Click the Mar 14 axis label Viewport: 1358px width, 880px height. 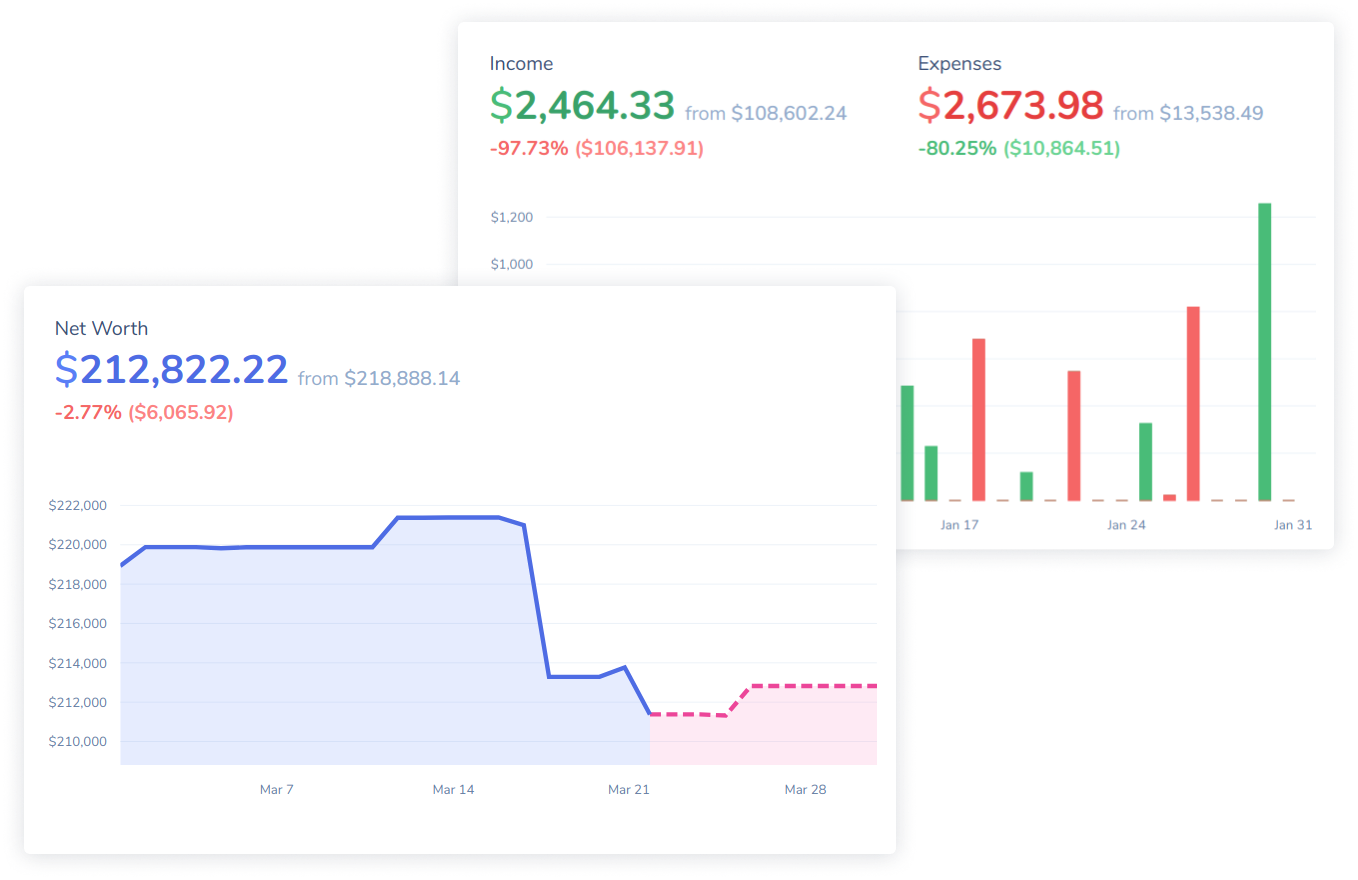point(453,790)
